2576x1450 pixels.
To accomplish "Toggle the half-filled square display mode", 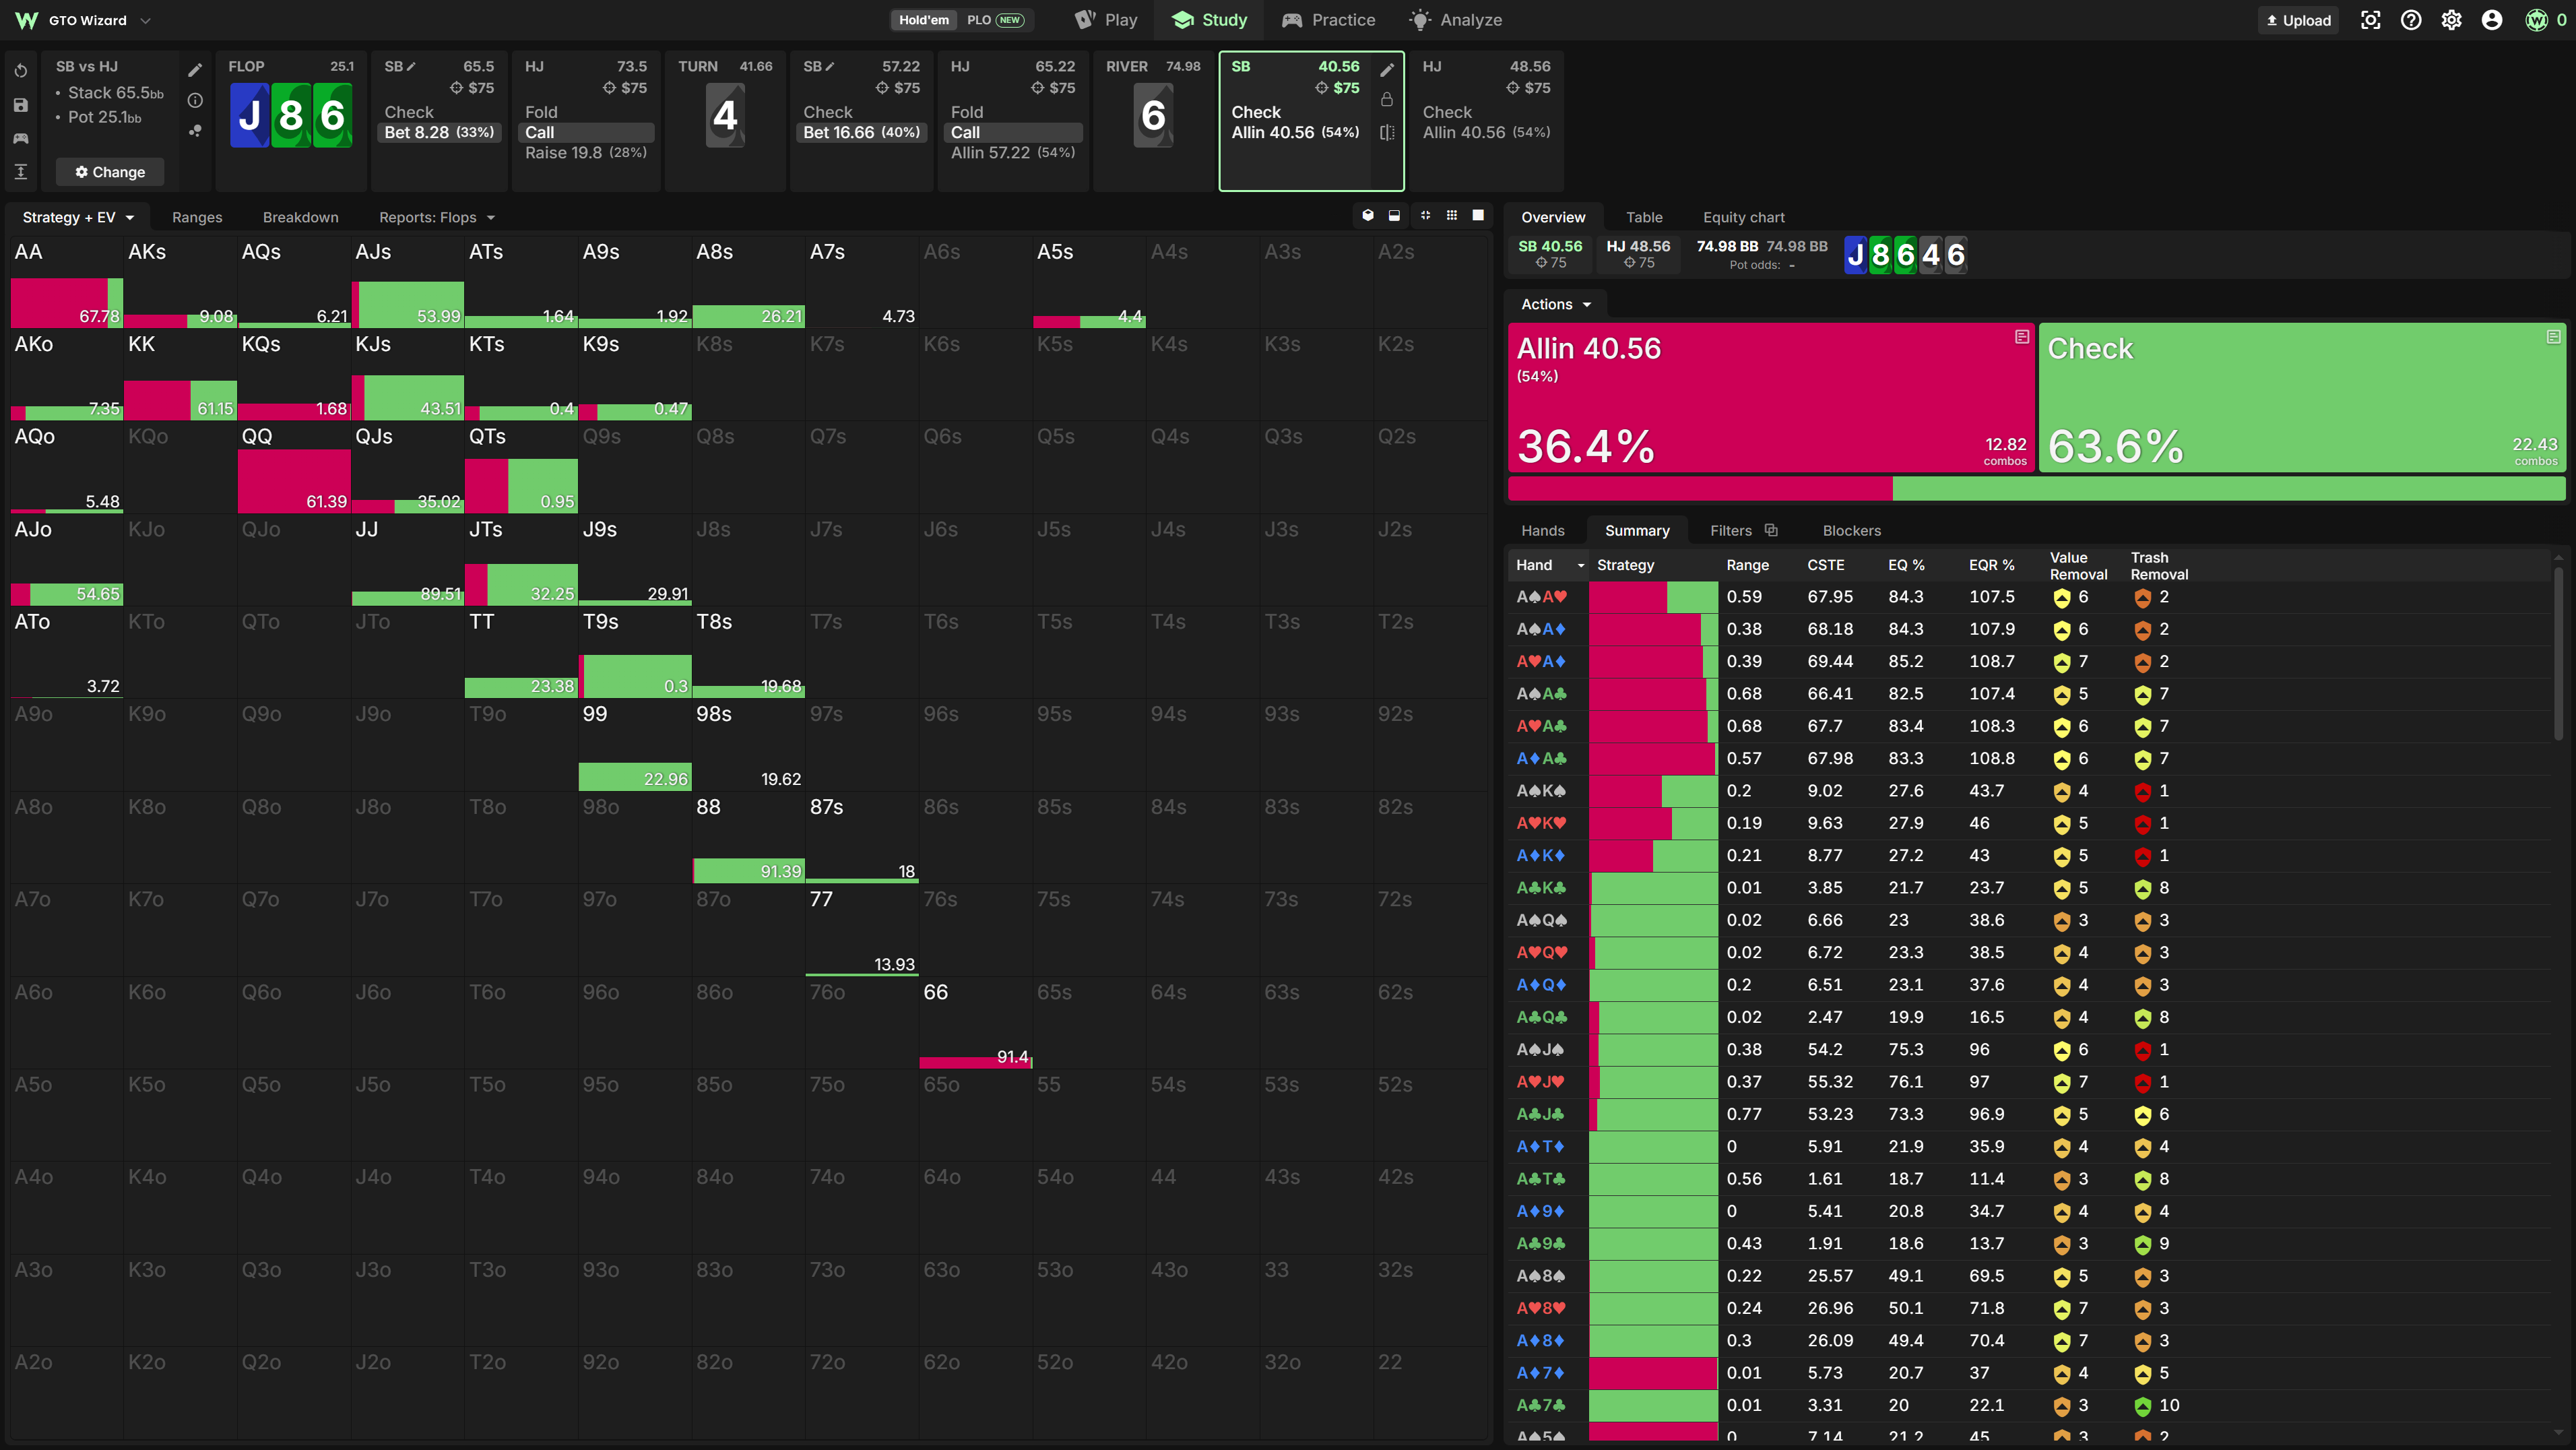I will pyautogui.click(x=1394, y=216).
